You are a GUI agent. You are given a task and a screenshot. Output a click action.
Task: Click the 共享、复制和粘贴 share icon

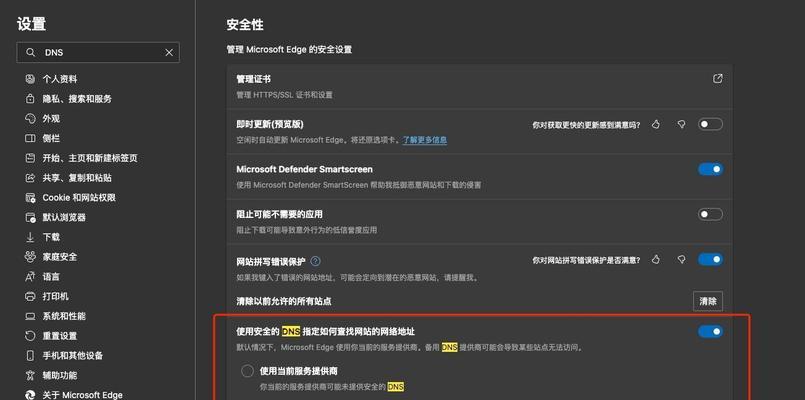(30, 178)
